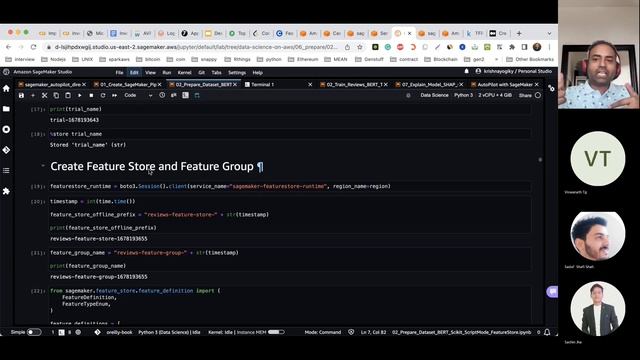The width and height of the screenshot is (640, 360).
Task: Click the status bar notification bell
Action: pyautogui.click(x=547, y=332)
